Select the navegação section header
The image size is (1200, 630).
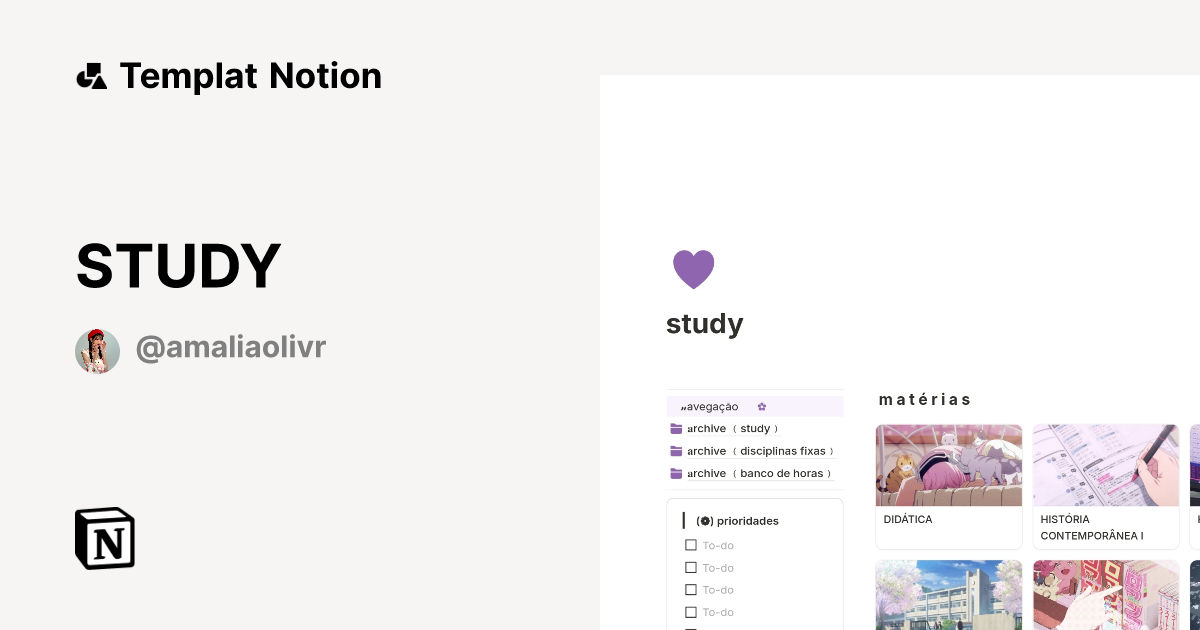(x=709, y=406)
